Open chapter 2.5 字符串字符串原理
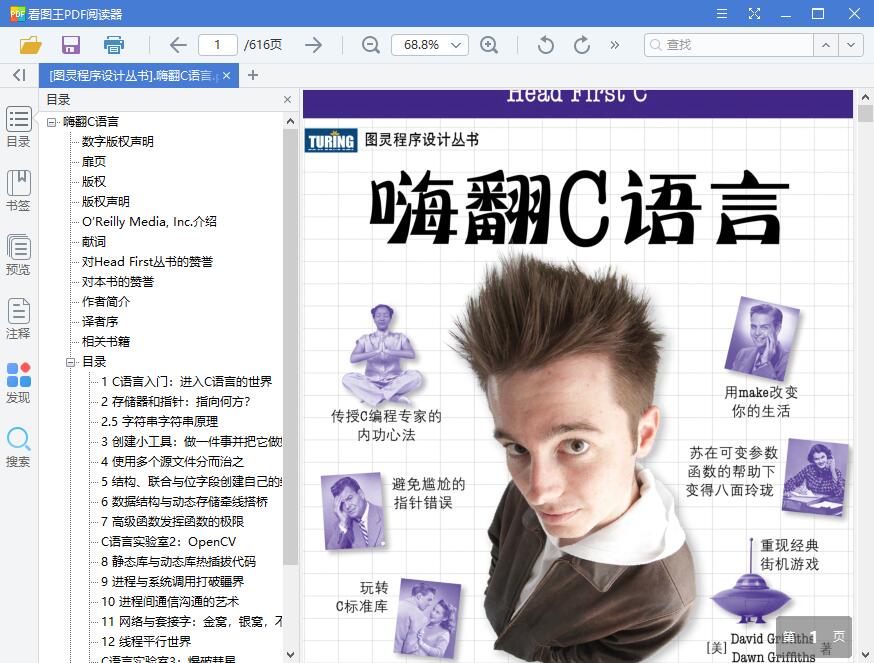Screen dimensions: 874x663 point(159,422)
